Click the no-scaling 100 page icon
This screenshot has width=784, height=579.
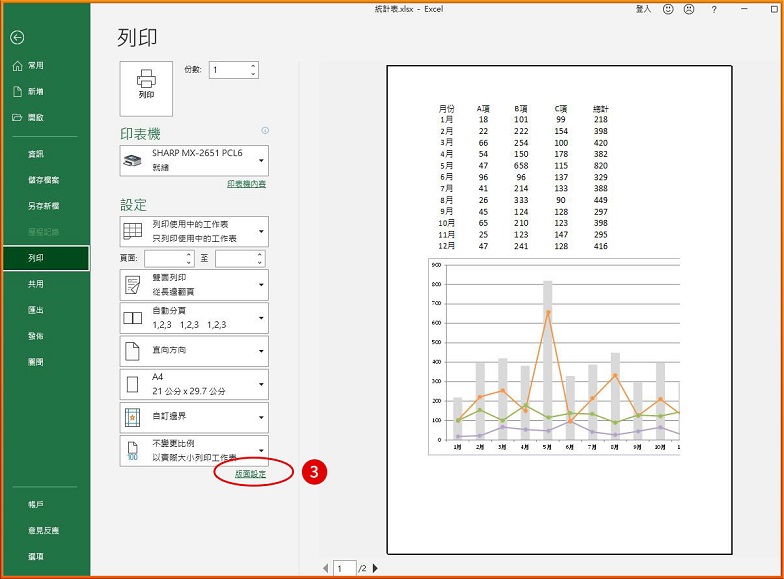132,451
